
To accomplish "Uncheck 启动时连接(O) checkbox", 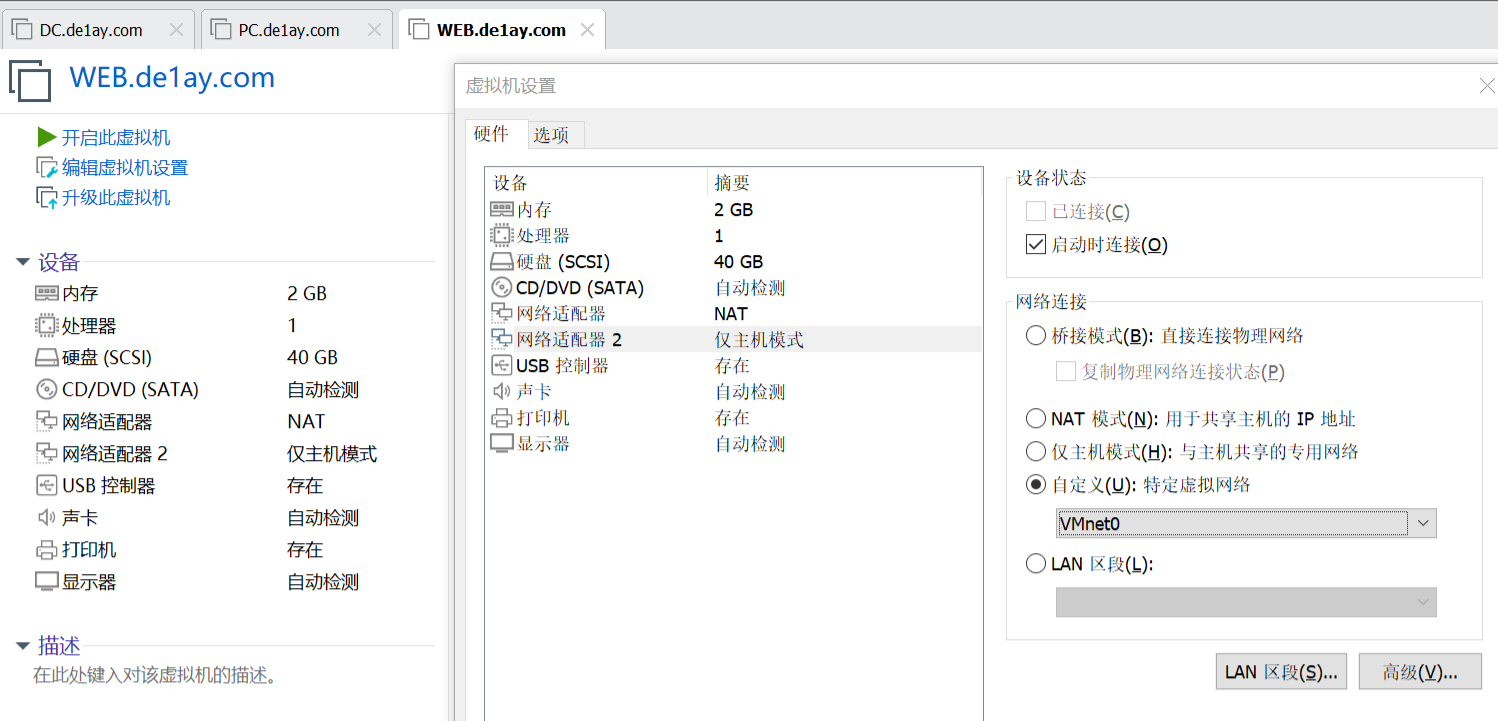I will (x=1036, y=245).
